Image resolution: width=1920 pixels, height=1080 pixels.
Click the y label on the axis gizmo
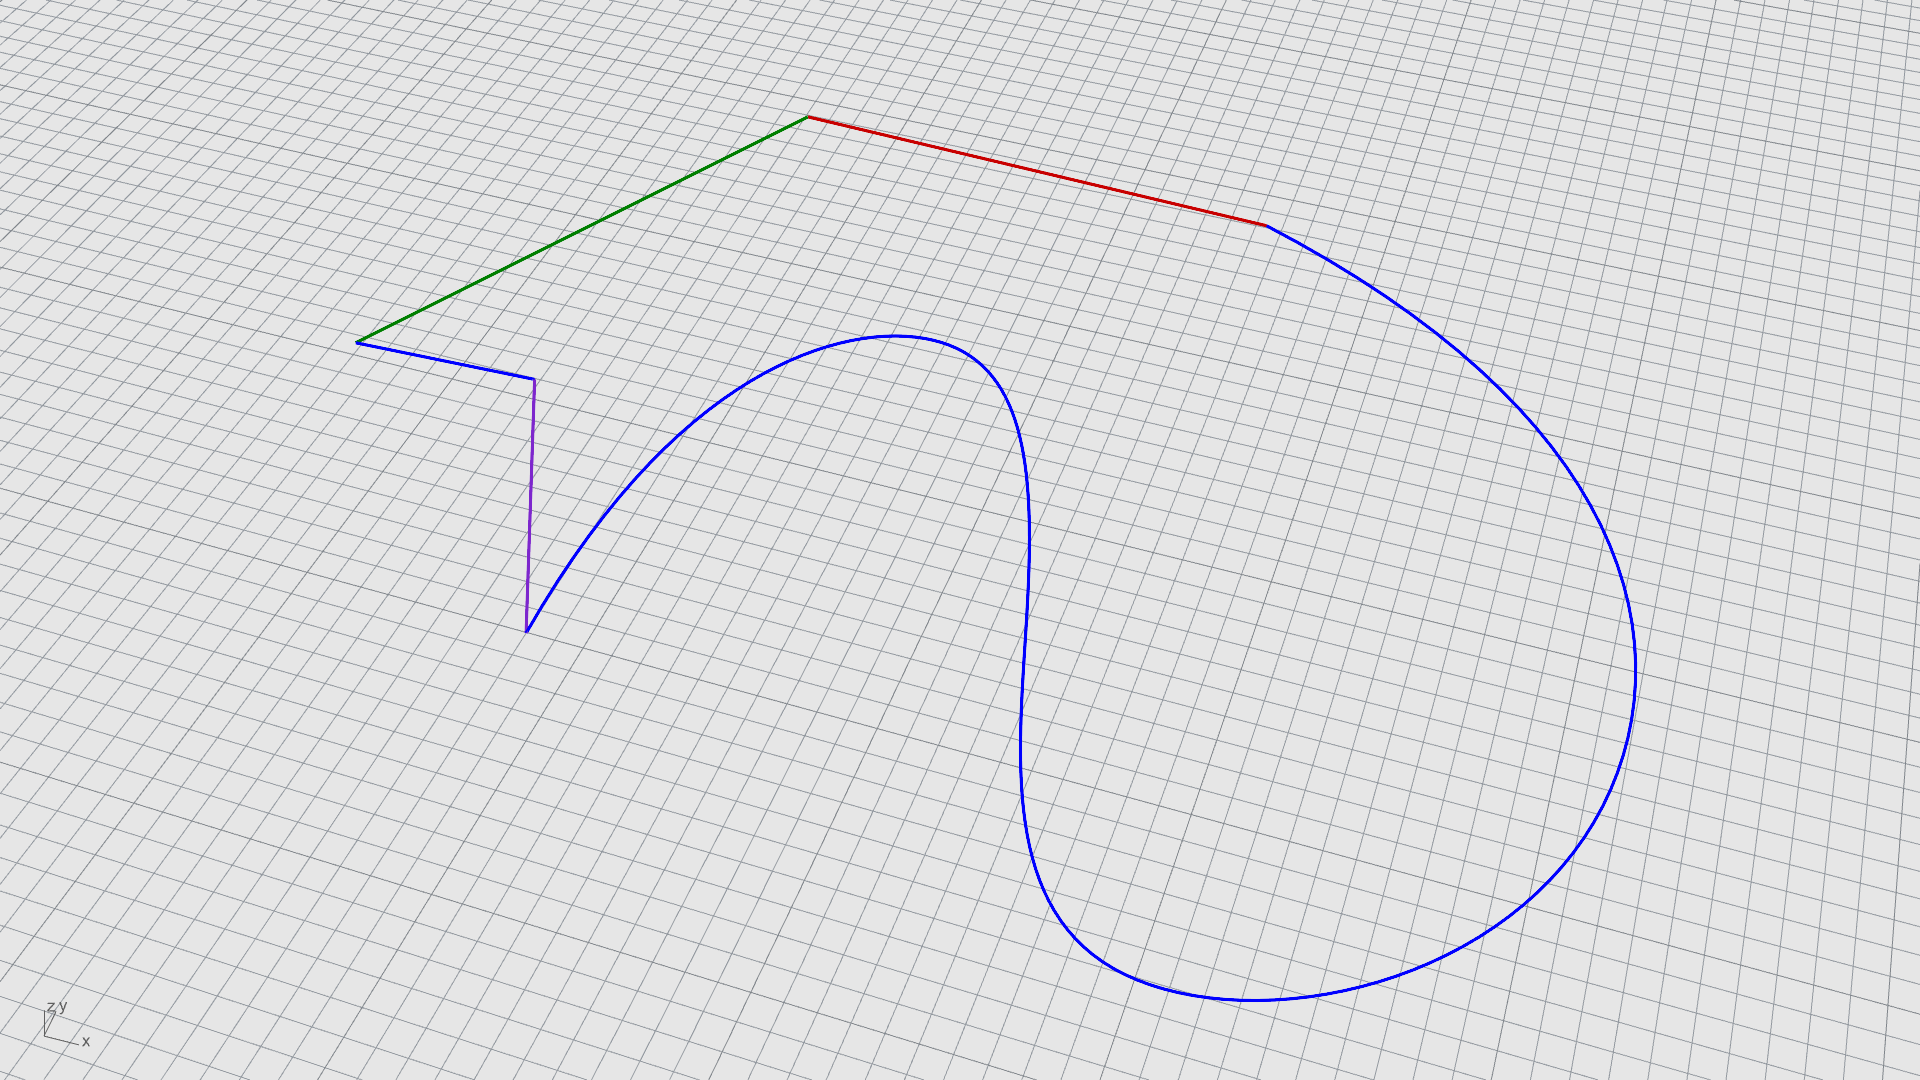(63, 1006)
